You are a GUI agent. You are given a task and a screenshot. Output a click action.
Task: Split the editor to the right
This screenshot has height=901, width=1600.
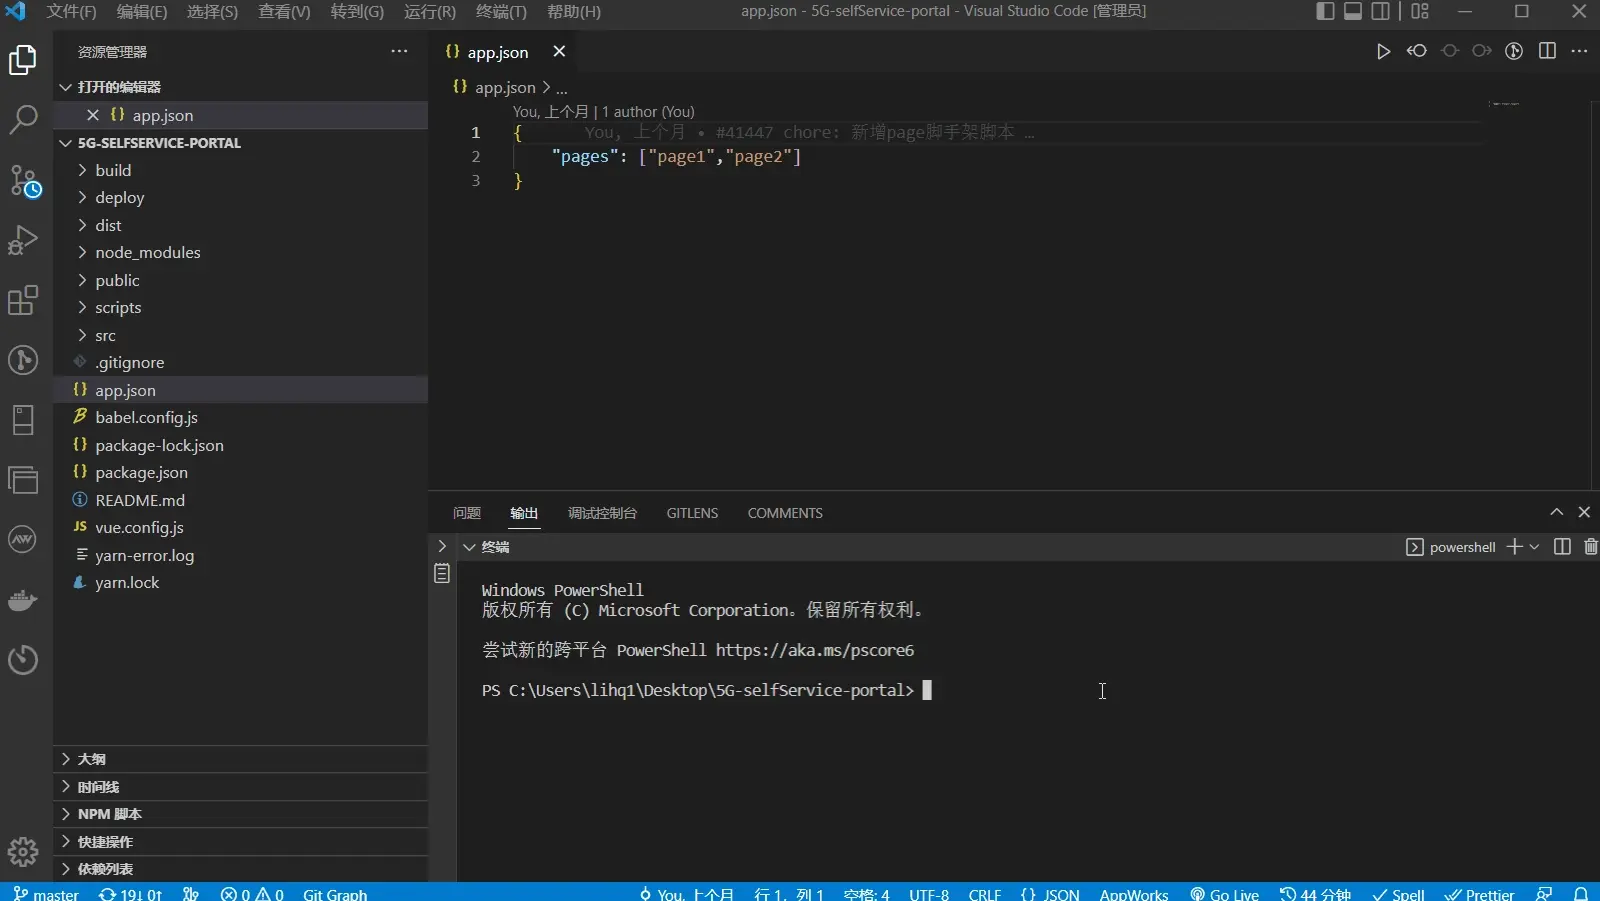(1547, 51)
